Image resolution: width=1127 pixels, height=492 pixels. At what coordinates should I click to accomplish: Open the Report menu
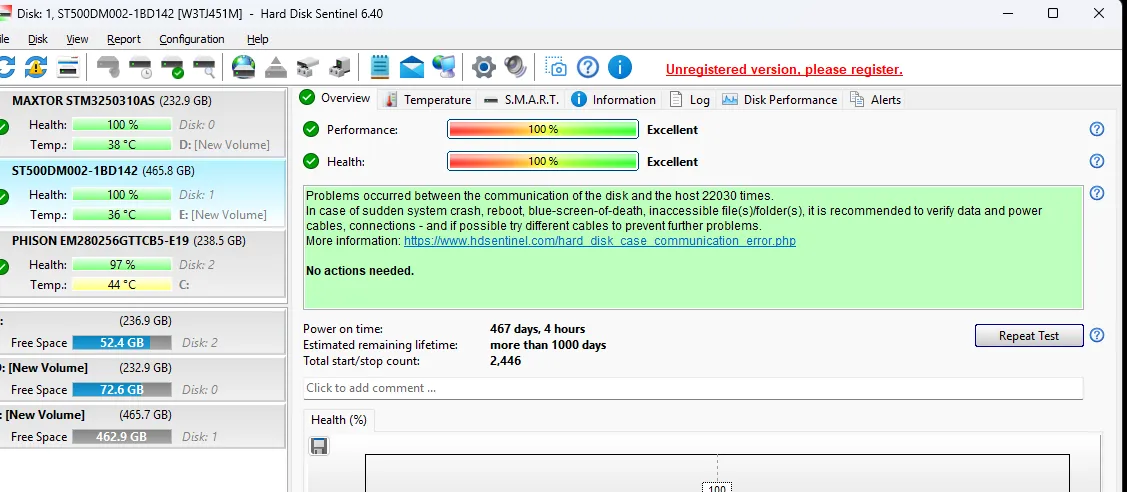tap(124, 39)
